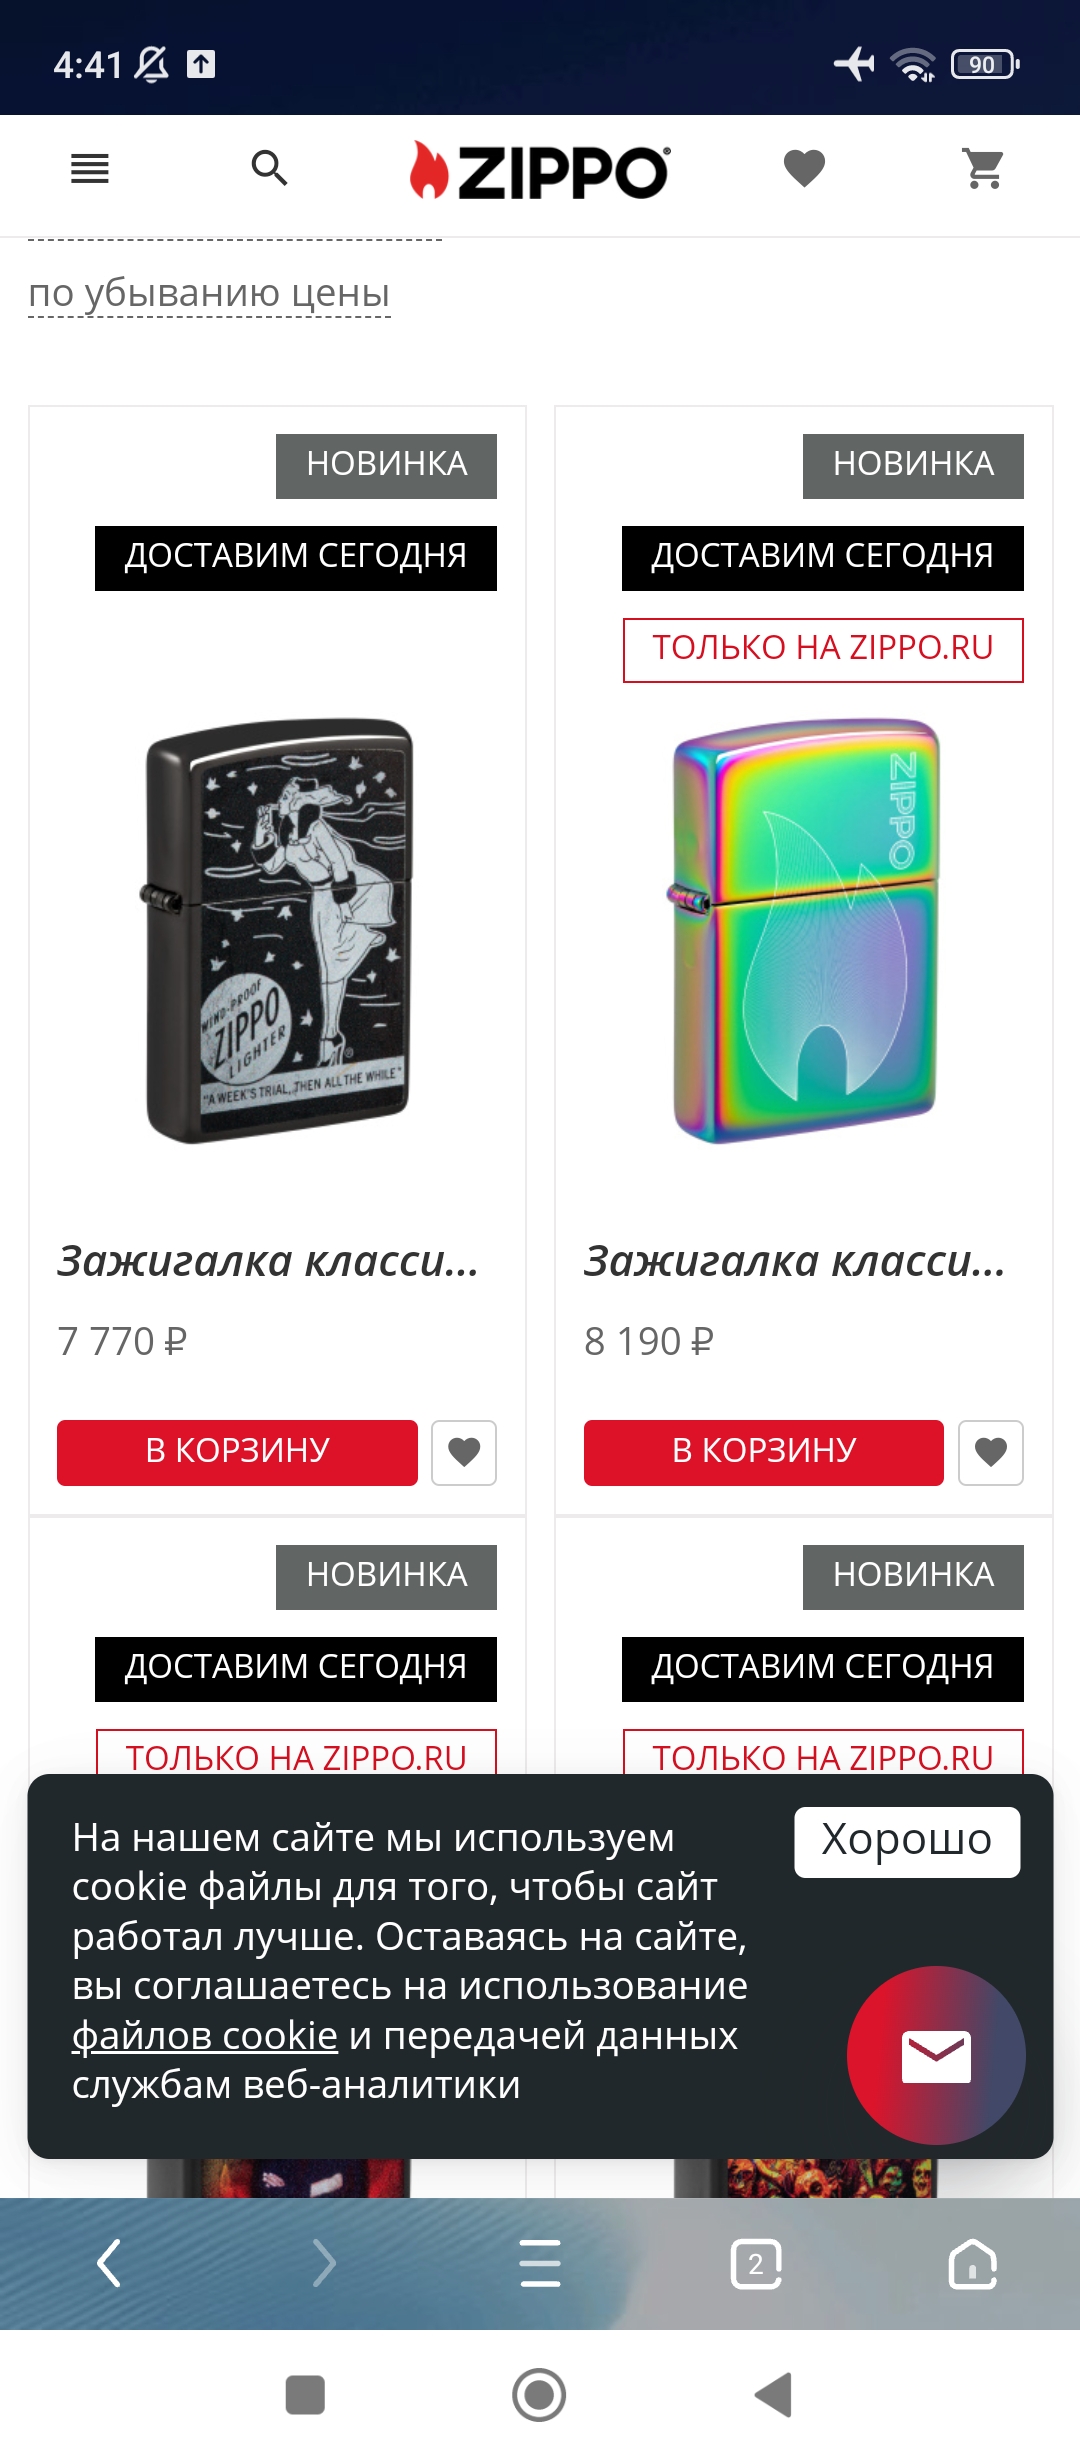This screenshot has width=1080, height=2460.
Task: Open the rainbow Zippo lighter image
Action: tap(804, 930)
